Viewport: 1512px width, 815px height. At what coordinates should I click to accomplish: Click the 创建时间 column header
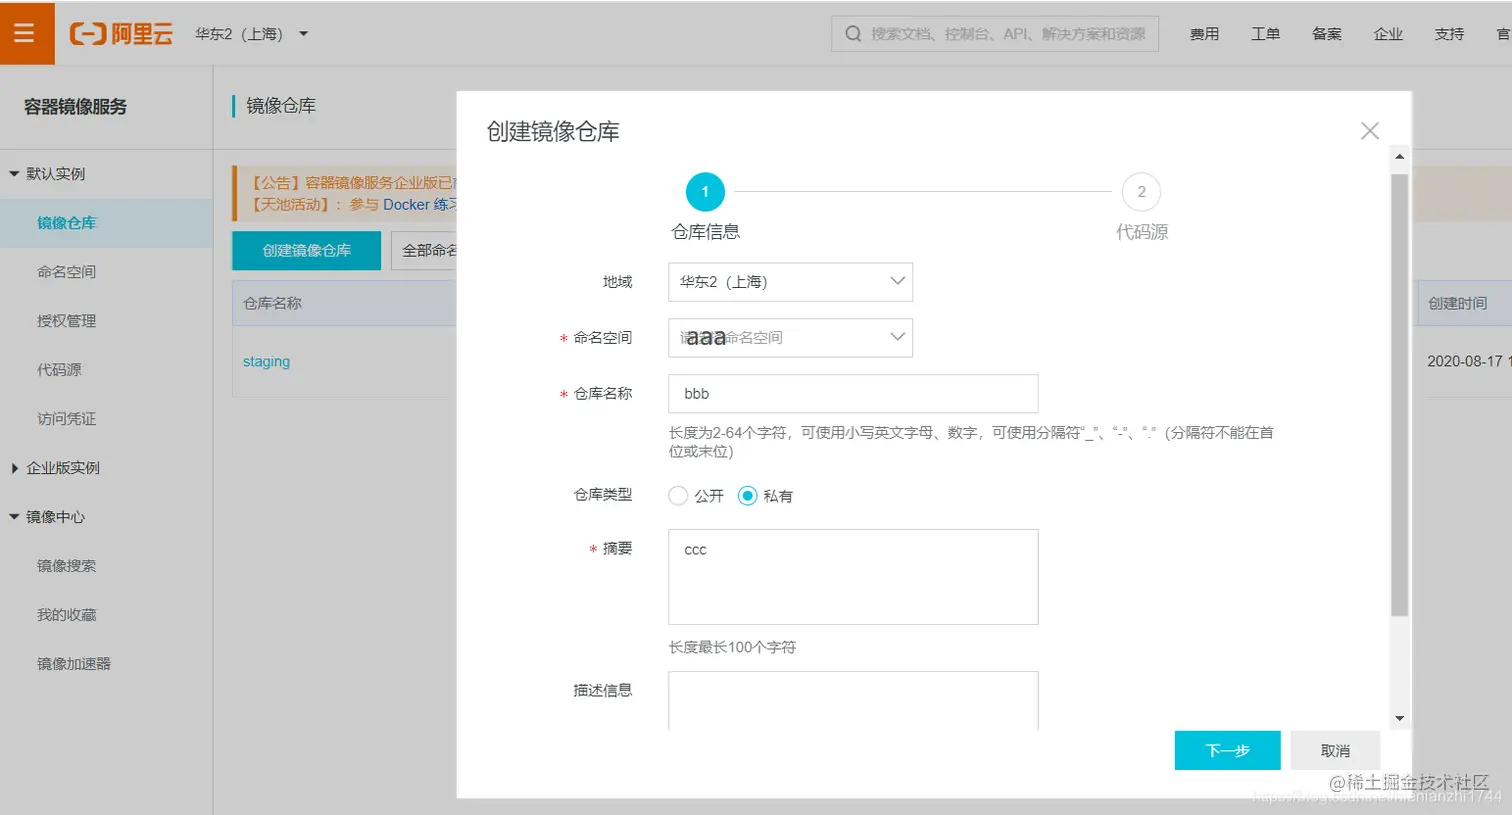[x=1457, y=303]
